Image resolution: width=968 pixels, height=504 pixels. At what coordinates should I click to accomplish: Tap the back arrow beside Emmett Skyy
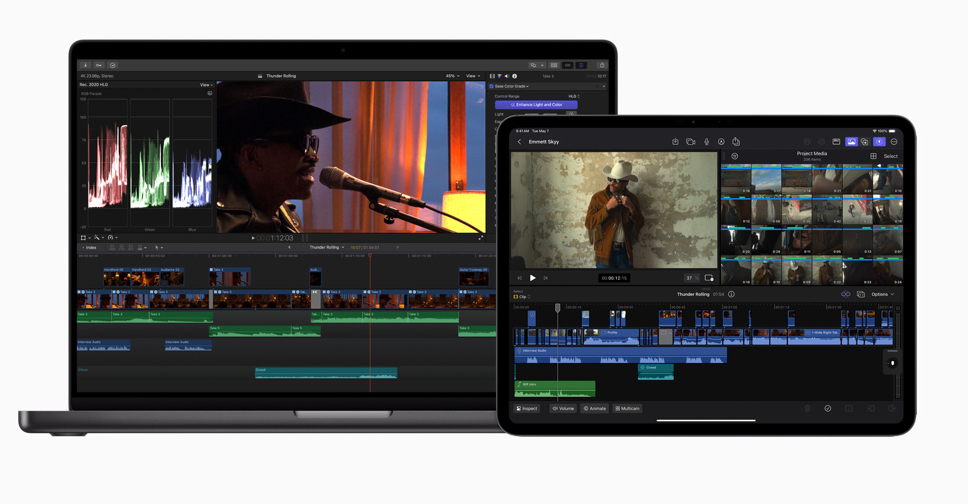tap(520, 142)
